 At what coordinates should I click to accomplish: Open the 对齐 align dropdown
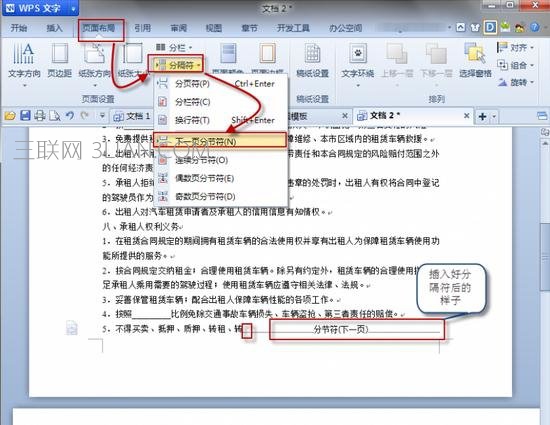(515, 48)
